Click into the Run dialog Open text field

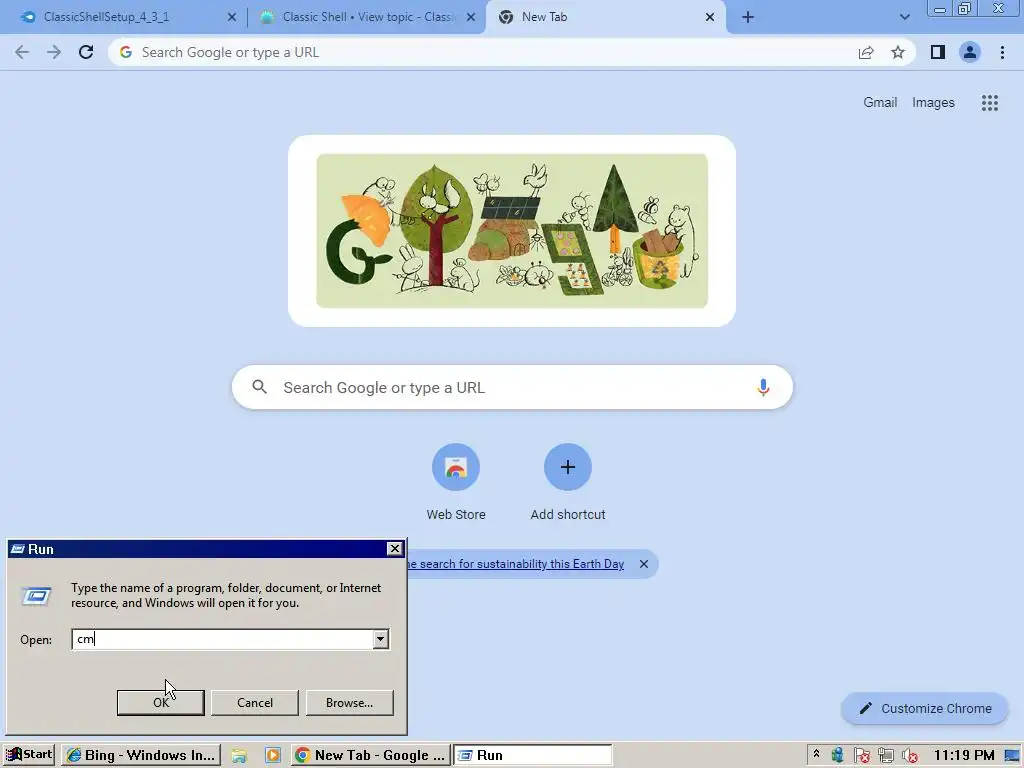point(222,639)
